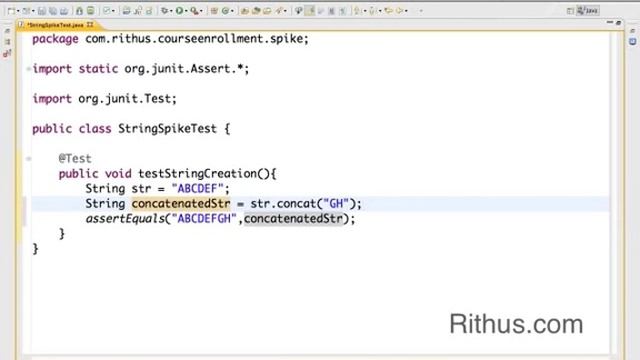640x360 pixels.
Task: Click the yellow Back navigation arrow
Action: coord(389,11)
